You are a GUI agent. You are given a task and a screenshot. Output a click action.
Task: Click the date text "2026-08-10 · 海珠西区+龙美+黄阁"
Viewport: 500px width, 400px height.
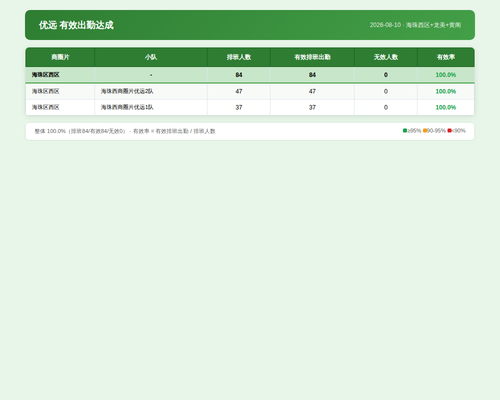tap(415, 25)
